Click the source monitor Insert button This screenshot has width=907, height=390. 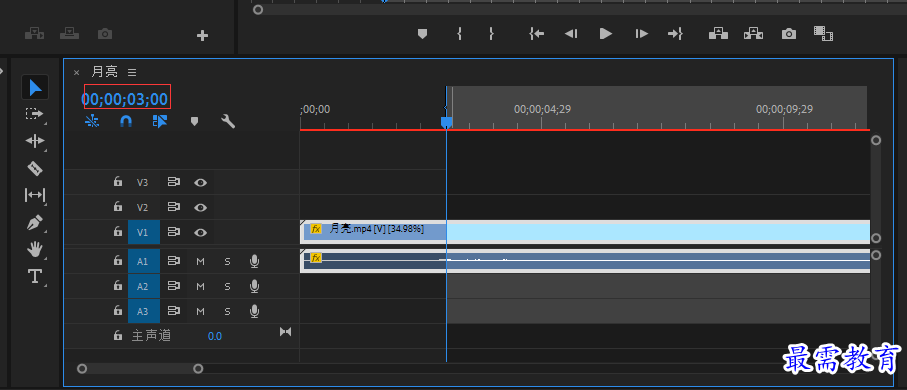[x=35, y=34]
